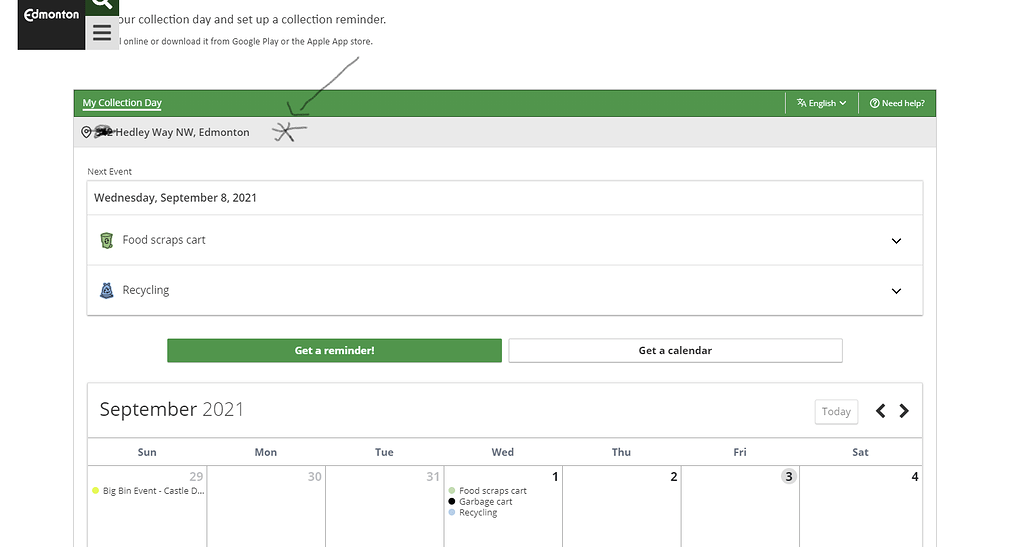Expand the Recycling row chevron
This screenshot has width=1035, height=547.
896,291
